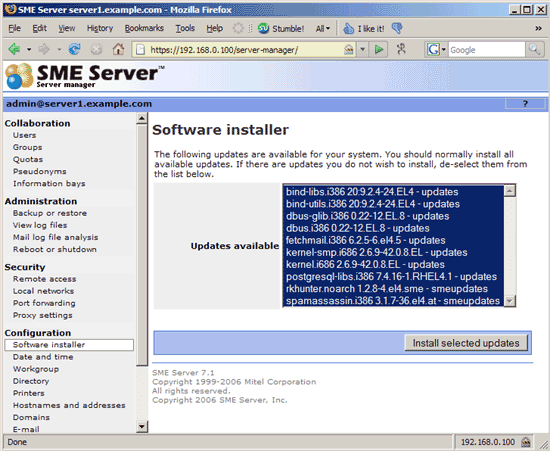The height and width of the screenshot is (451, 550).
Task: Open the Bookmarks menu
Action: coord(144,28)
